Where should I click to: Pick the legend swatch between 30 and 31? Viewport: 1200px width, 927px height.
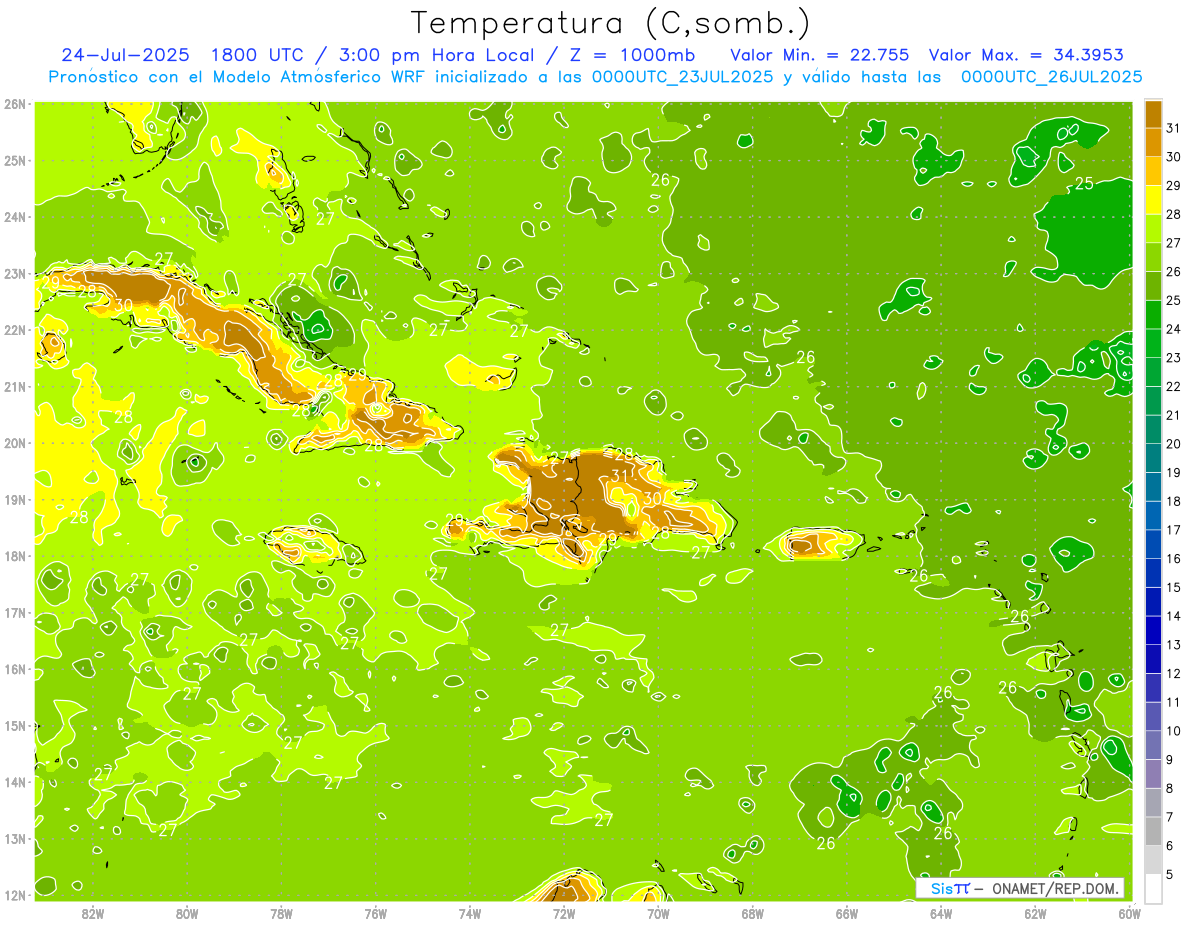point(1153,142)
